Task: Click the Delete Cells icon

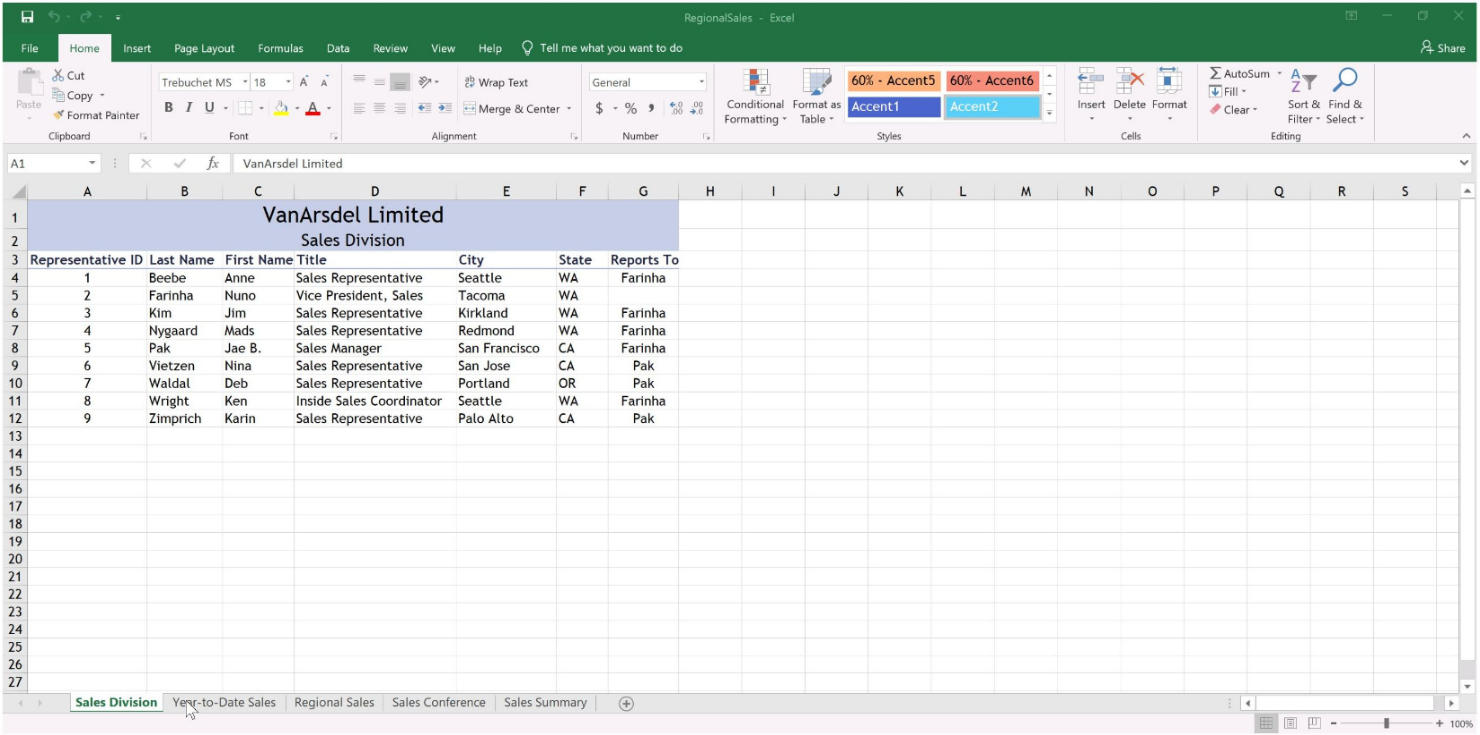Action: [1129, 81]
